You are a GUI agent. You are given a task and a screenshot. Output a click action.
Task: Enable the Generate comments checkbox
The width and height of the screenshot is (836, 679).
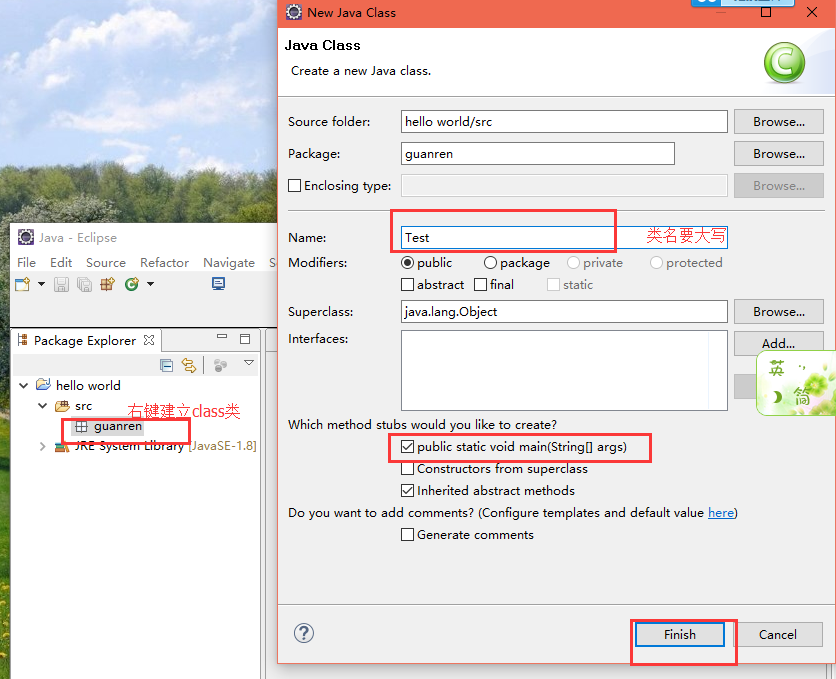(407, 535)
